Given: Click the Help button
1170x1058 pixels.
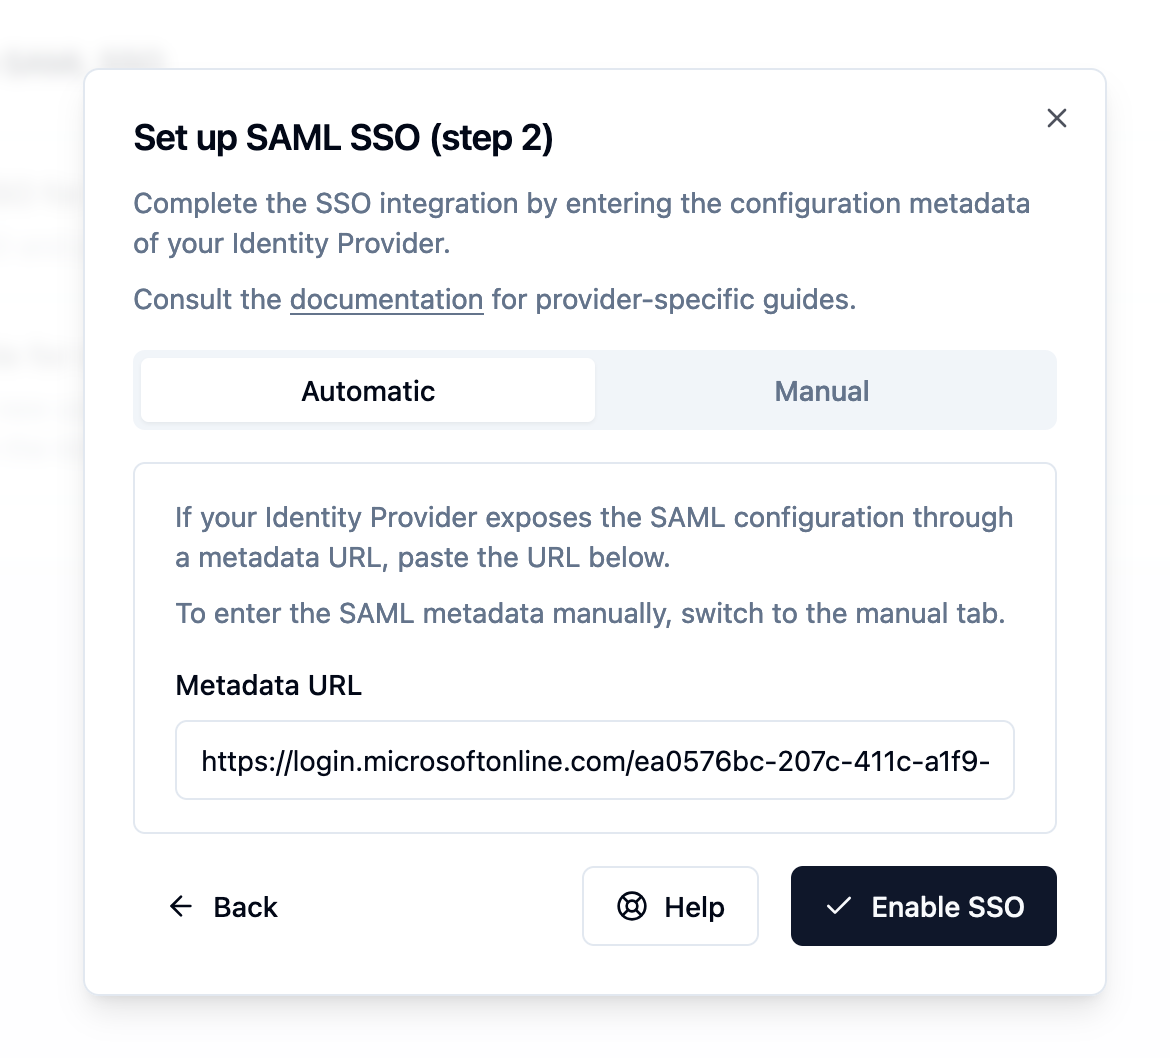Looking at the screenshot, I should click(x=670, y=906).
